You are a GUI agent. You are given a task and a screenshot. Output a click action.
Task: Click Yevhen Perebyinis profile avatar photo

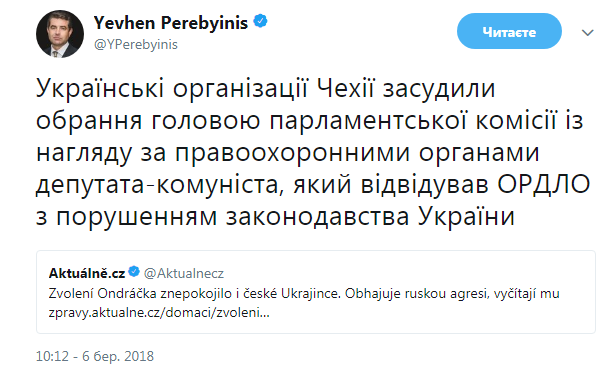[x=60, y=34]
